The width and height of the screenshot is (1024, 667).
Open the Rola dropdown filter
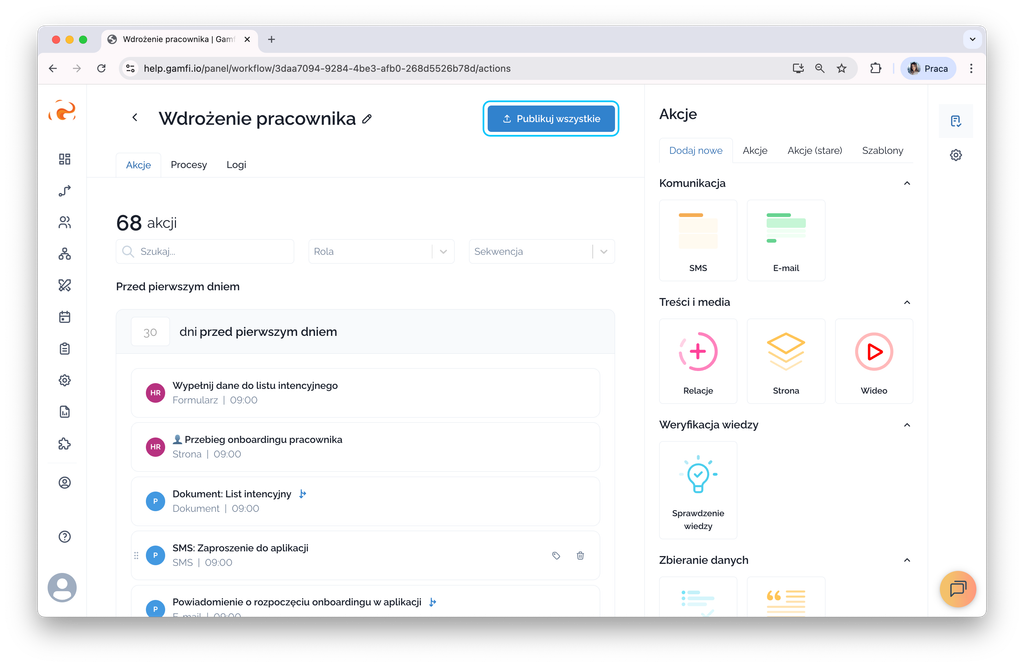pyautogui.click(x=381, y=252)
